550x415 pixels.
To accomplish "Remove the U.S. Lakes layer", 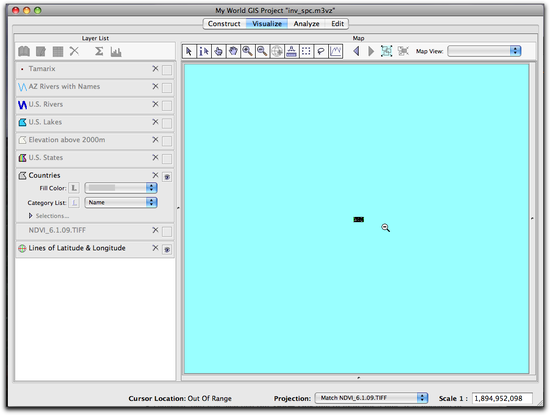I will point(155,122).
